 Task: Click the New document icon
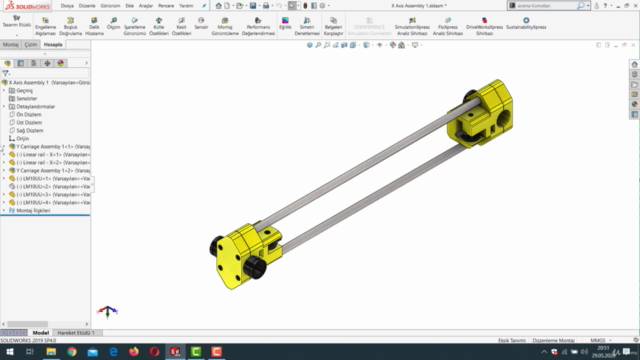[x=227, y=6]
